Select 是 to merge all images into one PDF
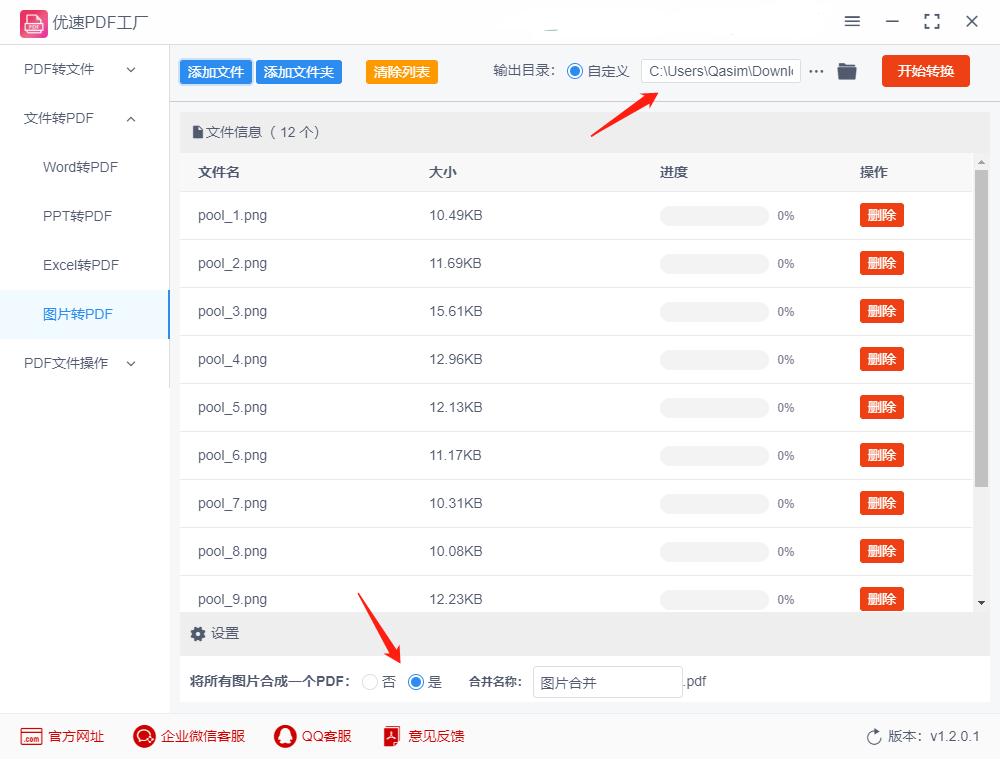The height and width of the screenshot is (760, 1000). tap(415, 682)
